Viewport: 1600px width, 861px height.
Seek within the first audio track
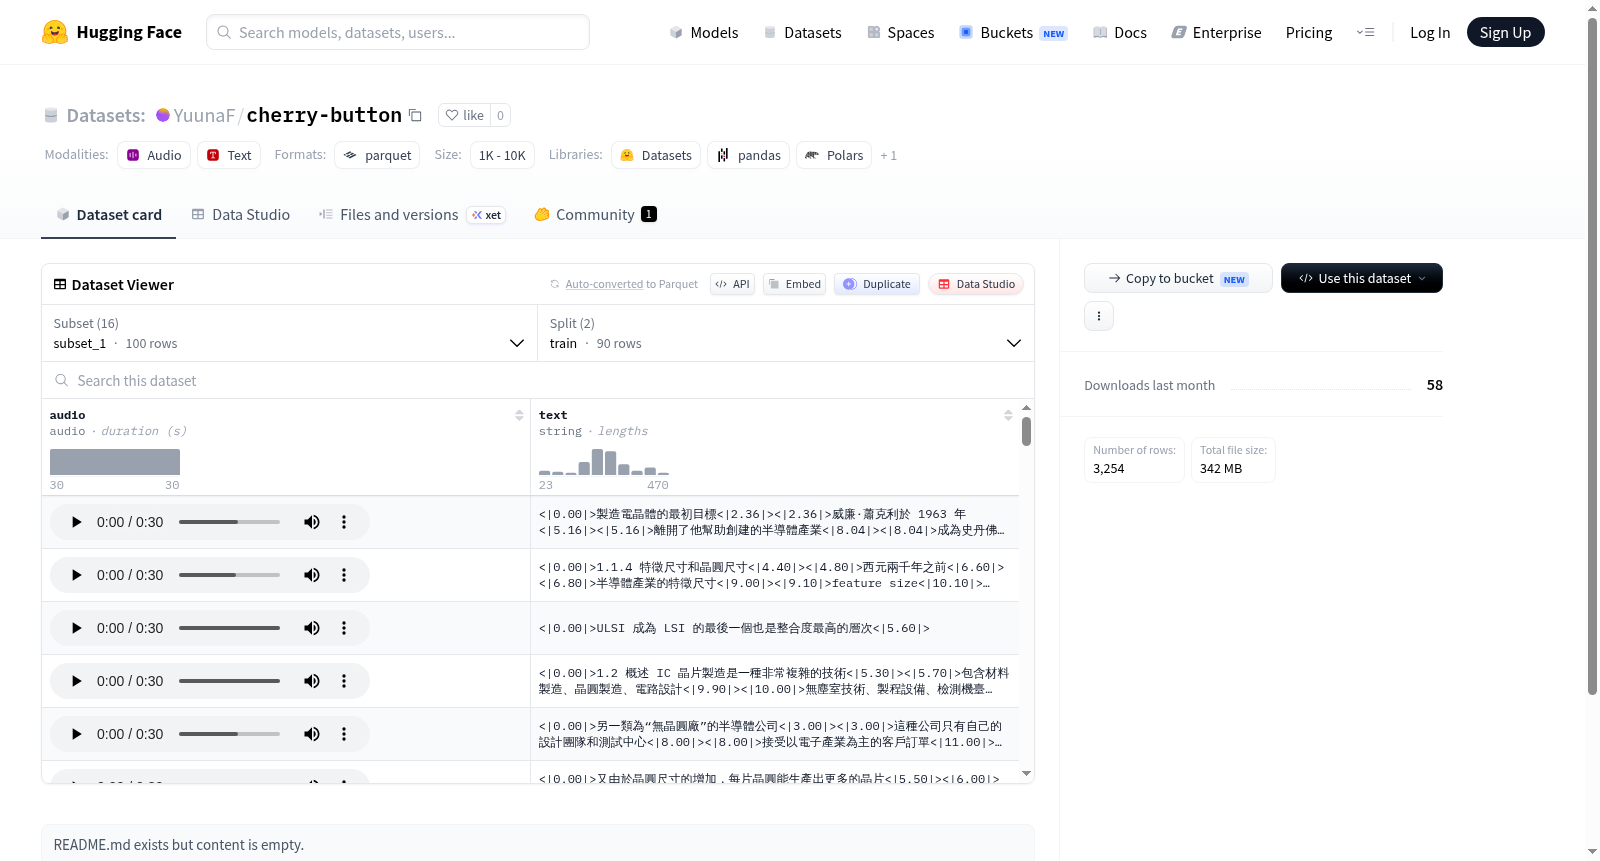coord(229,522)
